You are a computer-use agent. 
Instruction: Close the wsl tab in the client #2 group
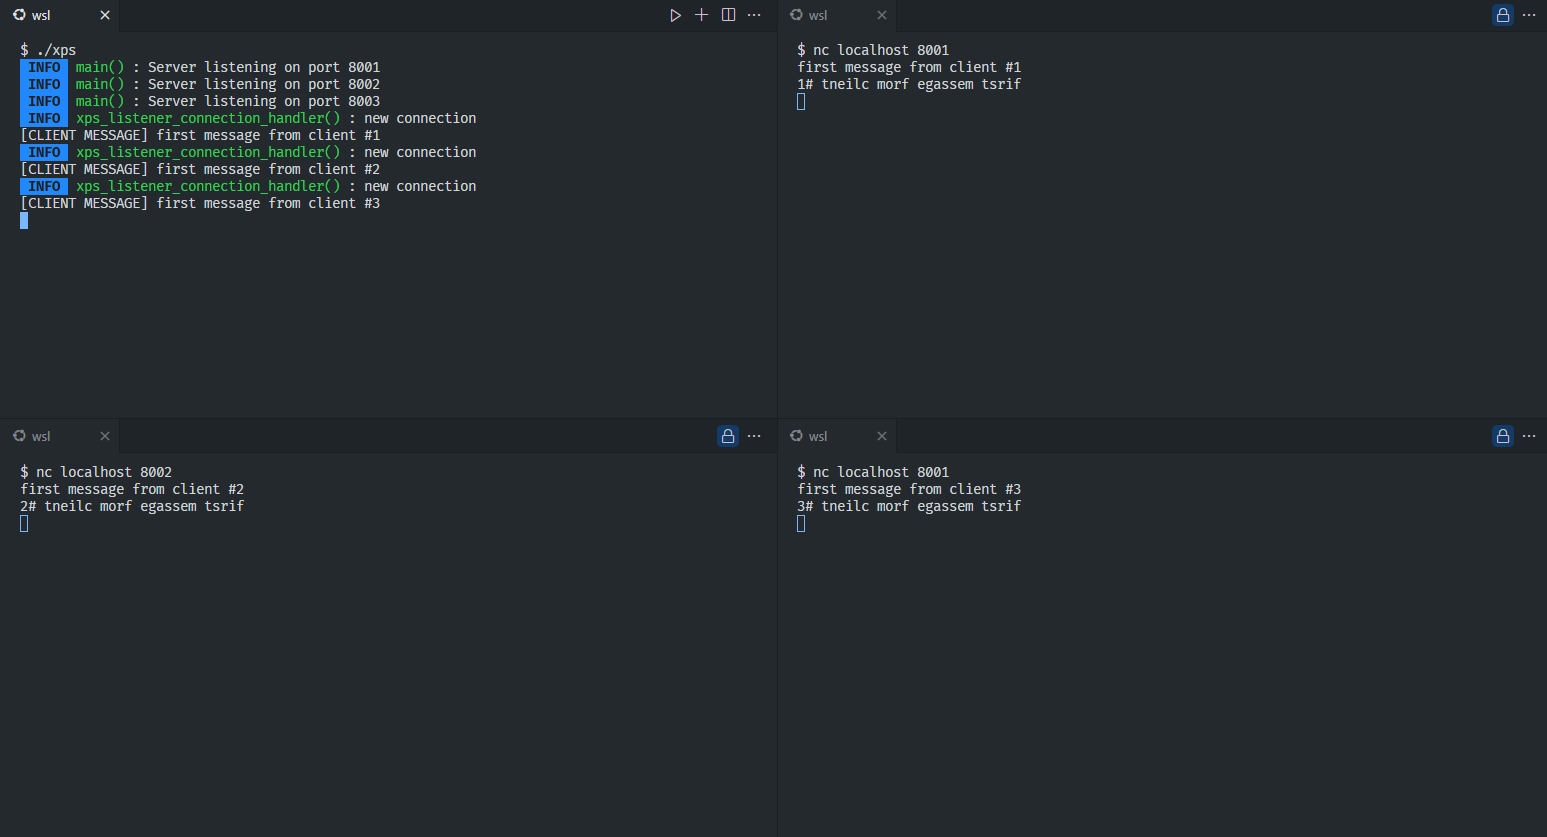105,436
